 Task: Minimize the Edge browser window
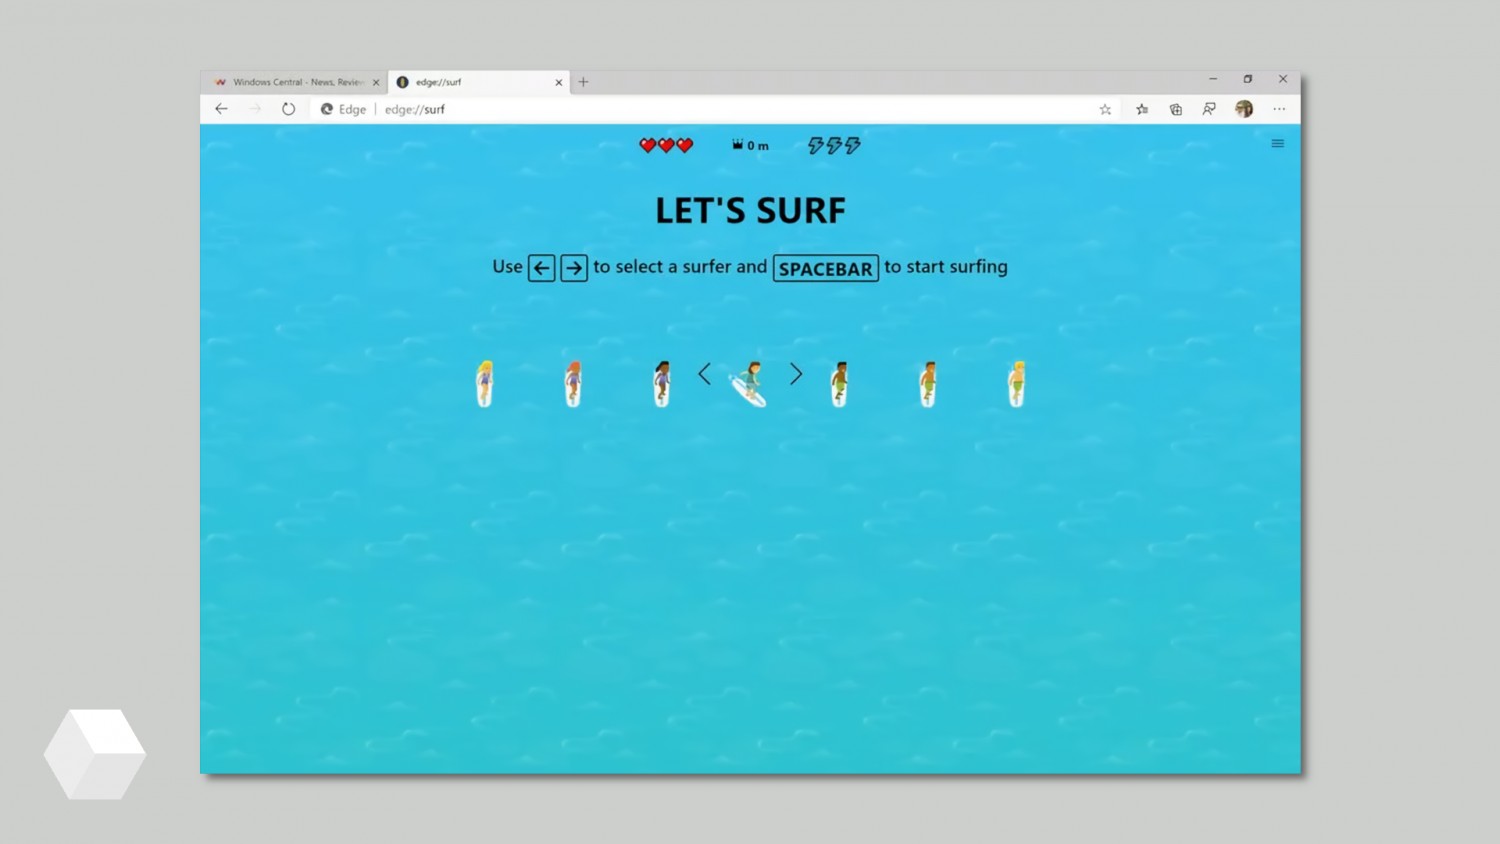point(1213,79)
